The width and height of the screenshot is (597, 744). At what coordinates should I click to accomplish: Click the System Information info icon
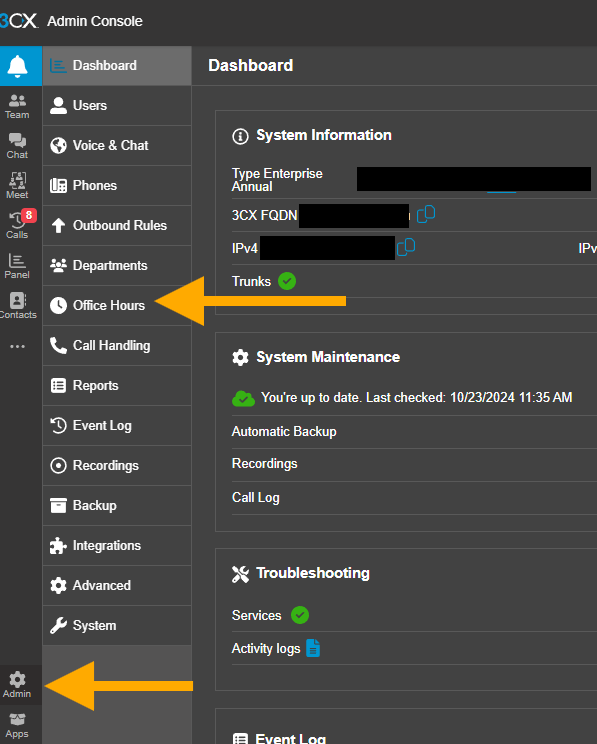pos(240,136)
